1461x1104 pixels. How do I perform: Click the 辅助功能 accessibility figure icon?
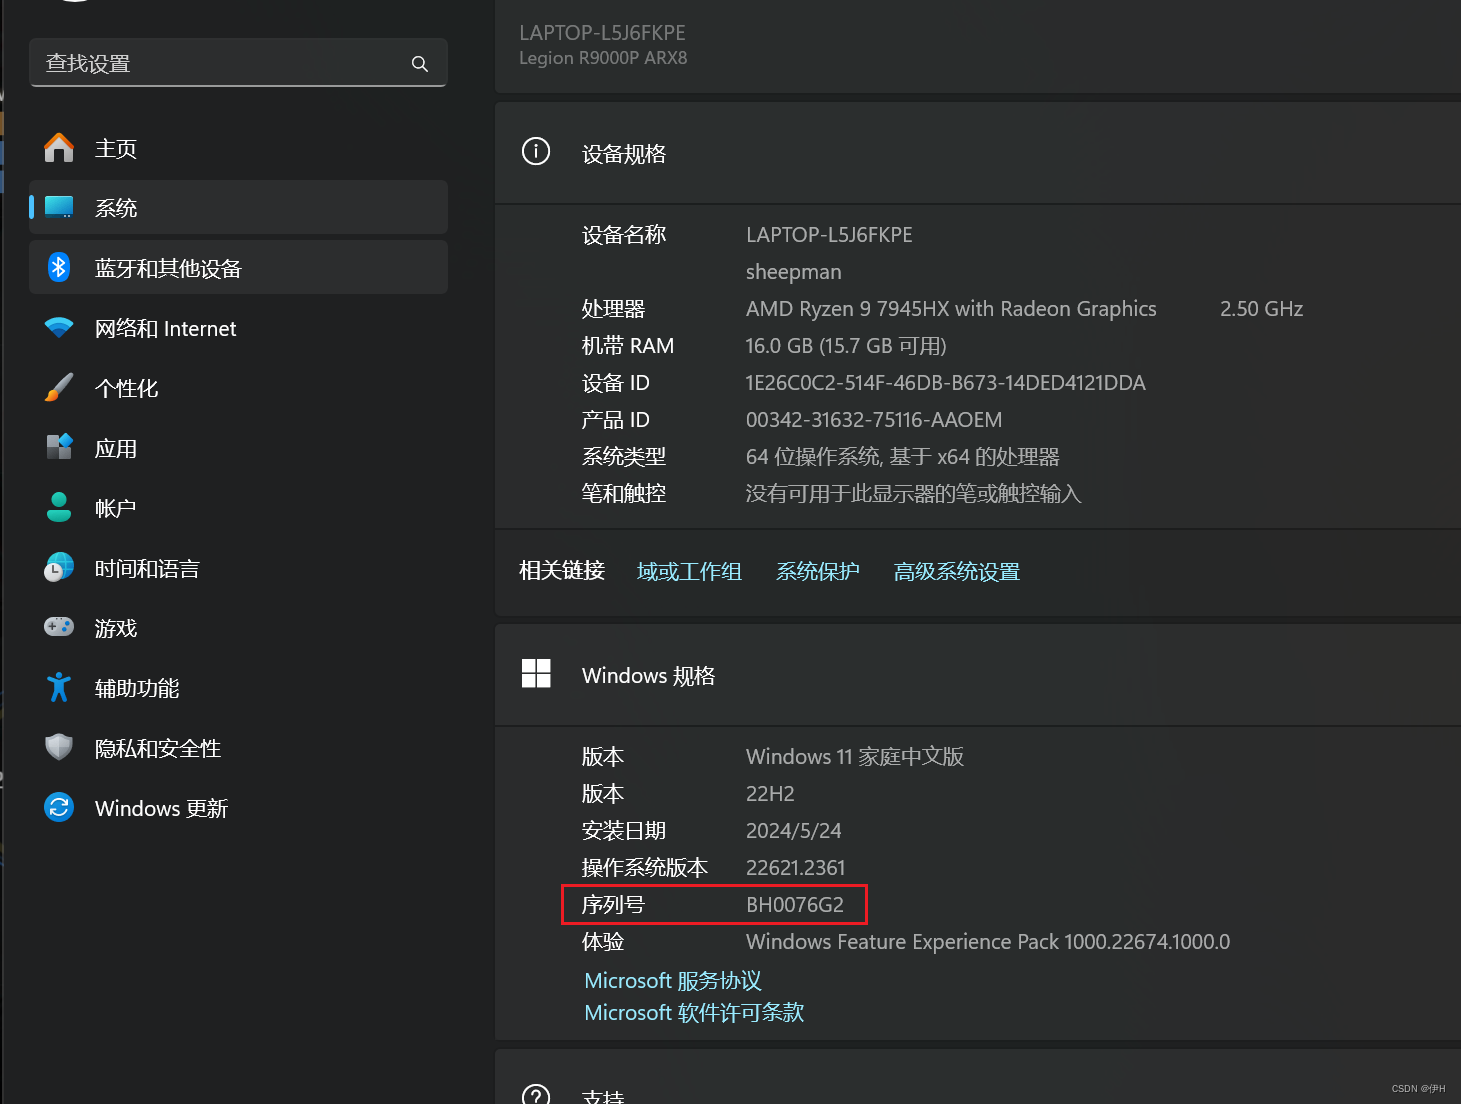[59, 687]
